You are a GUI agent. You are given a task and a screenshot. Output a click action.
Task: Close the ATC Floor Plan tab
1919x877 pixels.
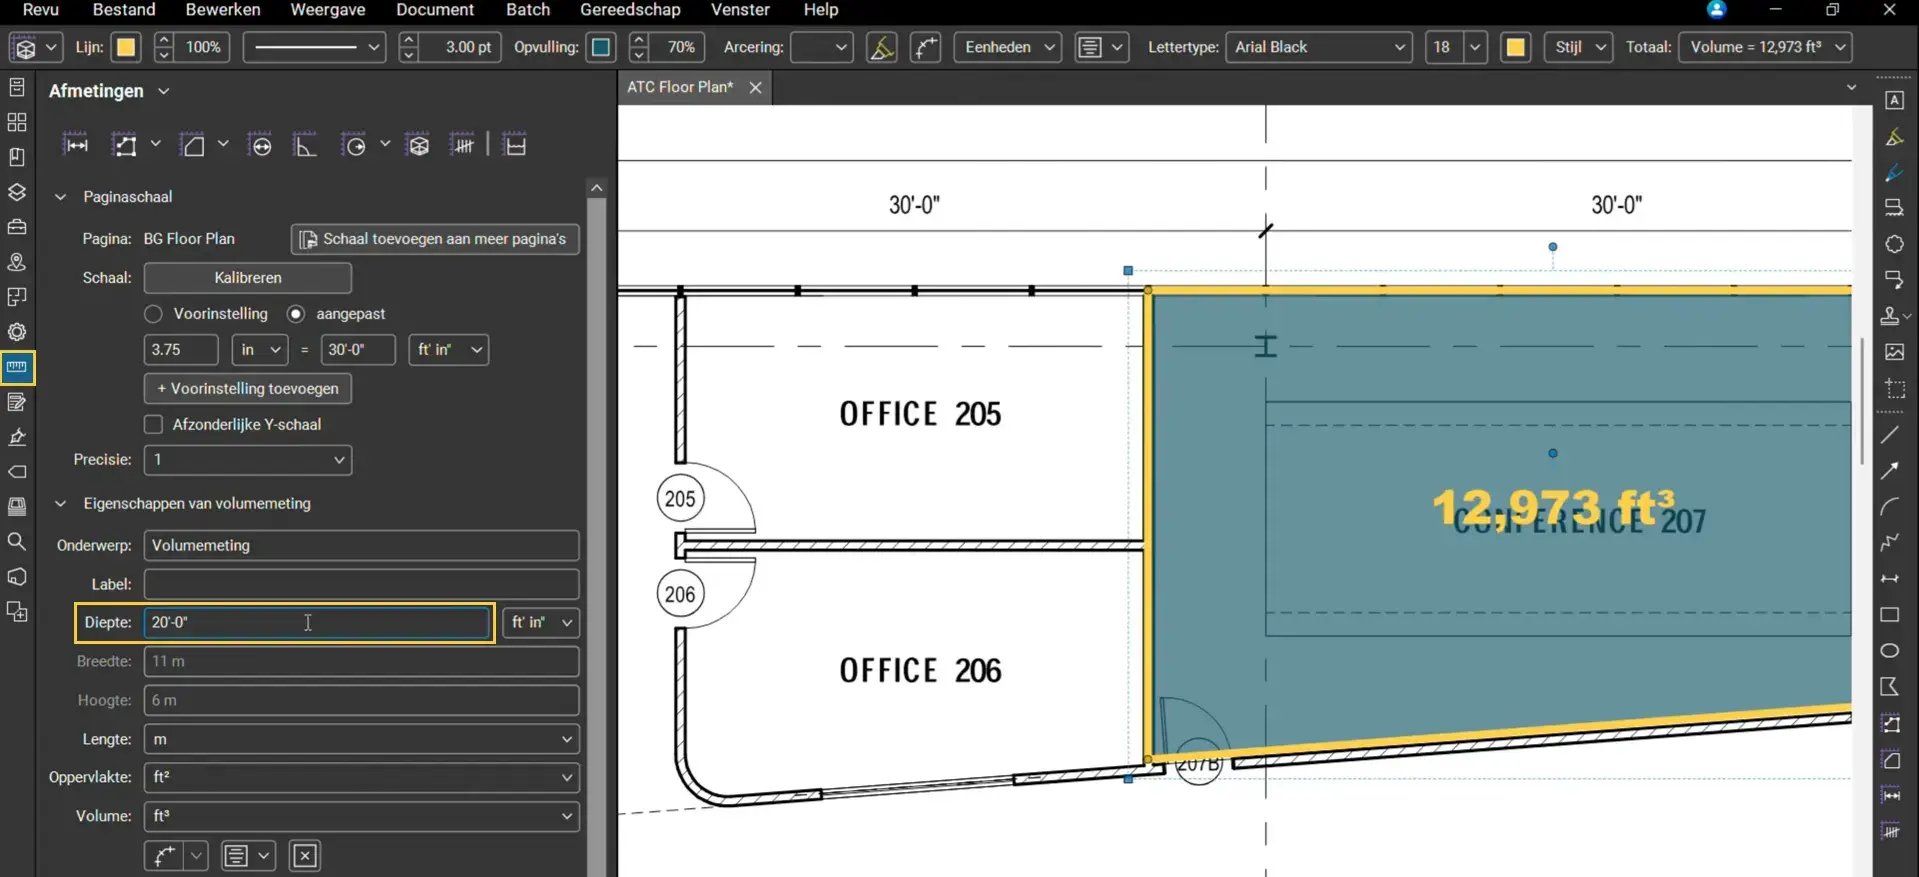pyautogui.click(x=756, y=88)
